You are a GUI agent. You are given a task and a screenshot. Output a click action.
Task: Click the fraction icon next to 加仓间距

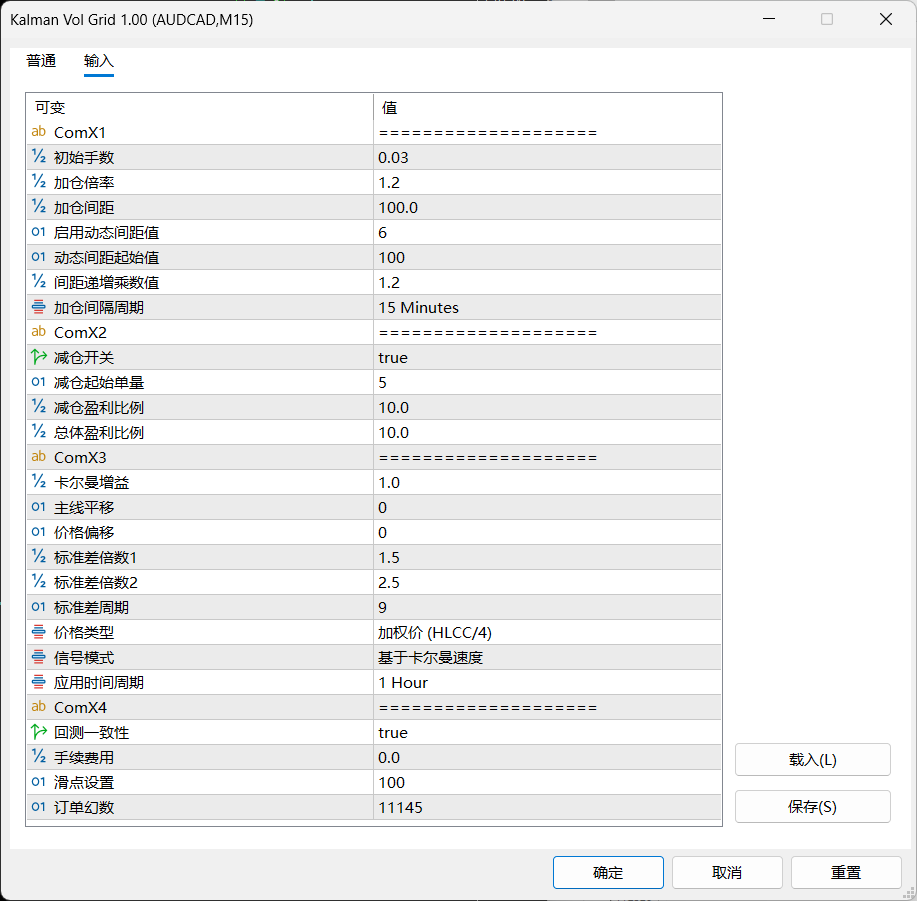(39, 207)
